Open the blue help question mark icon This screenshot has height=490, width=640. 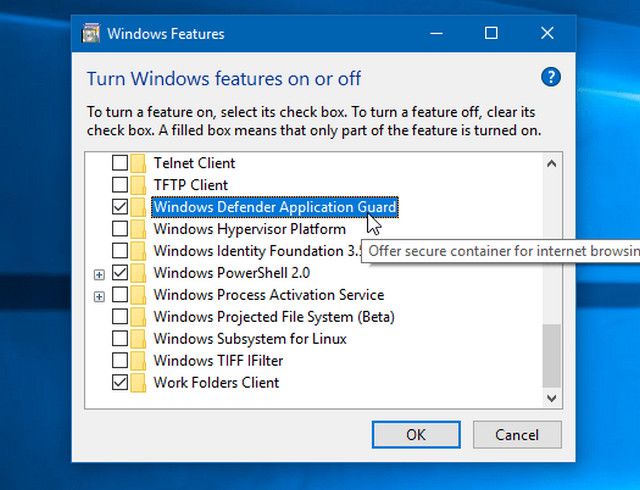(x=550, y=77)
